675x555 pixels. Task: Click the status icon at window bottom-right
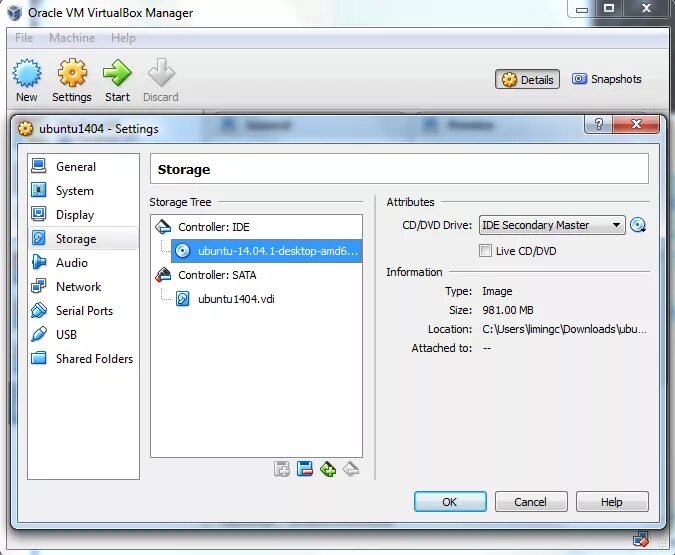point(640,538)
